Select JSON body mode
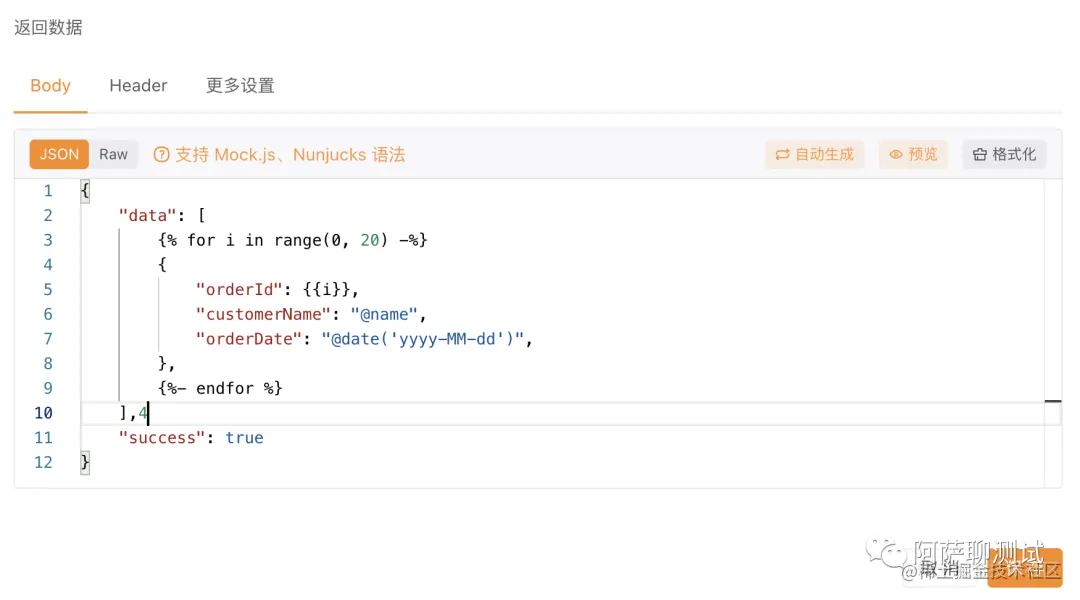 [x=60, y=154]
